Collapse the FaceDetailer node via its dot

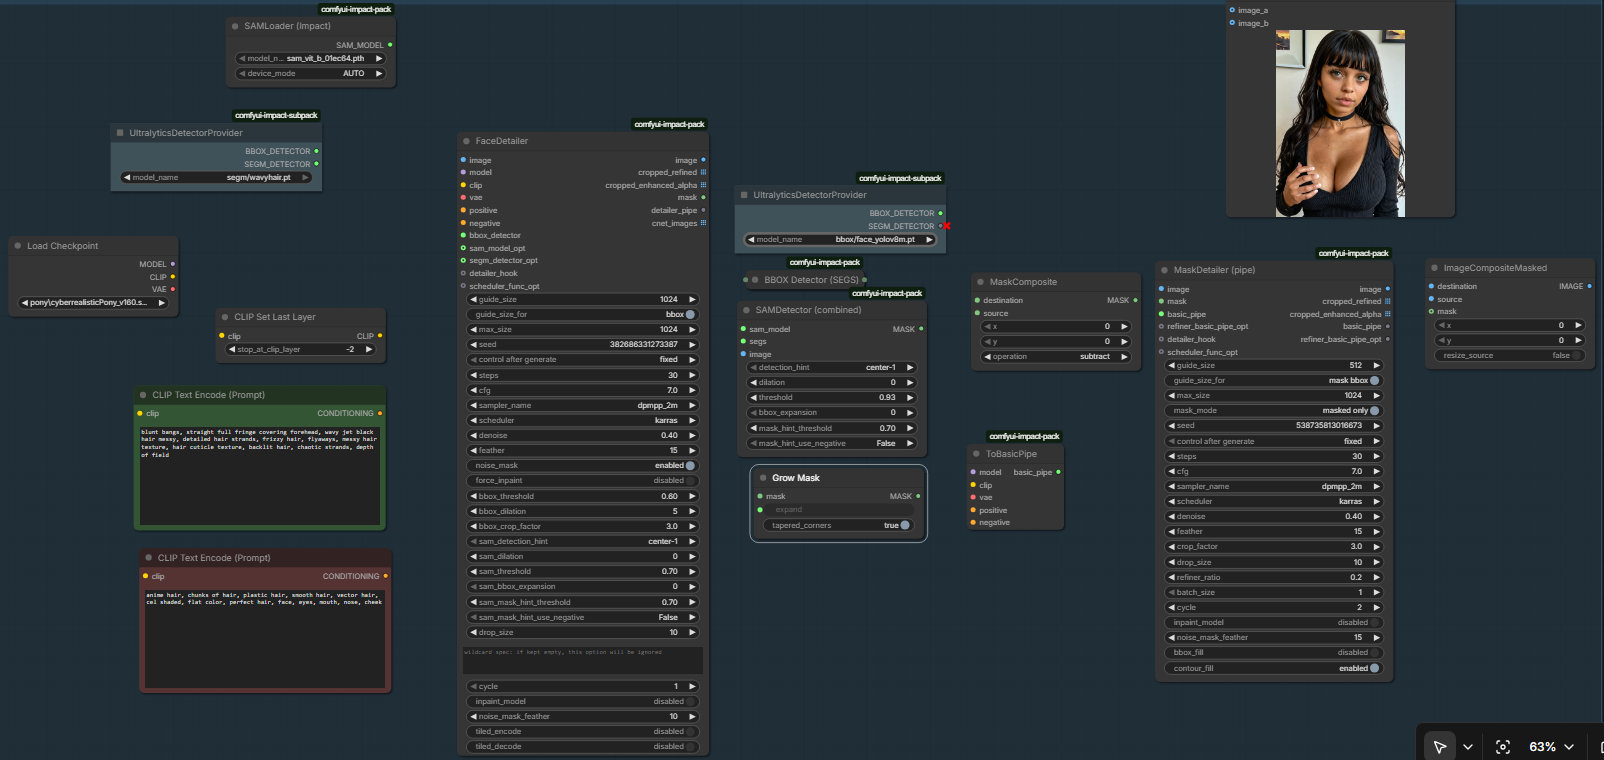(466, 141)
